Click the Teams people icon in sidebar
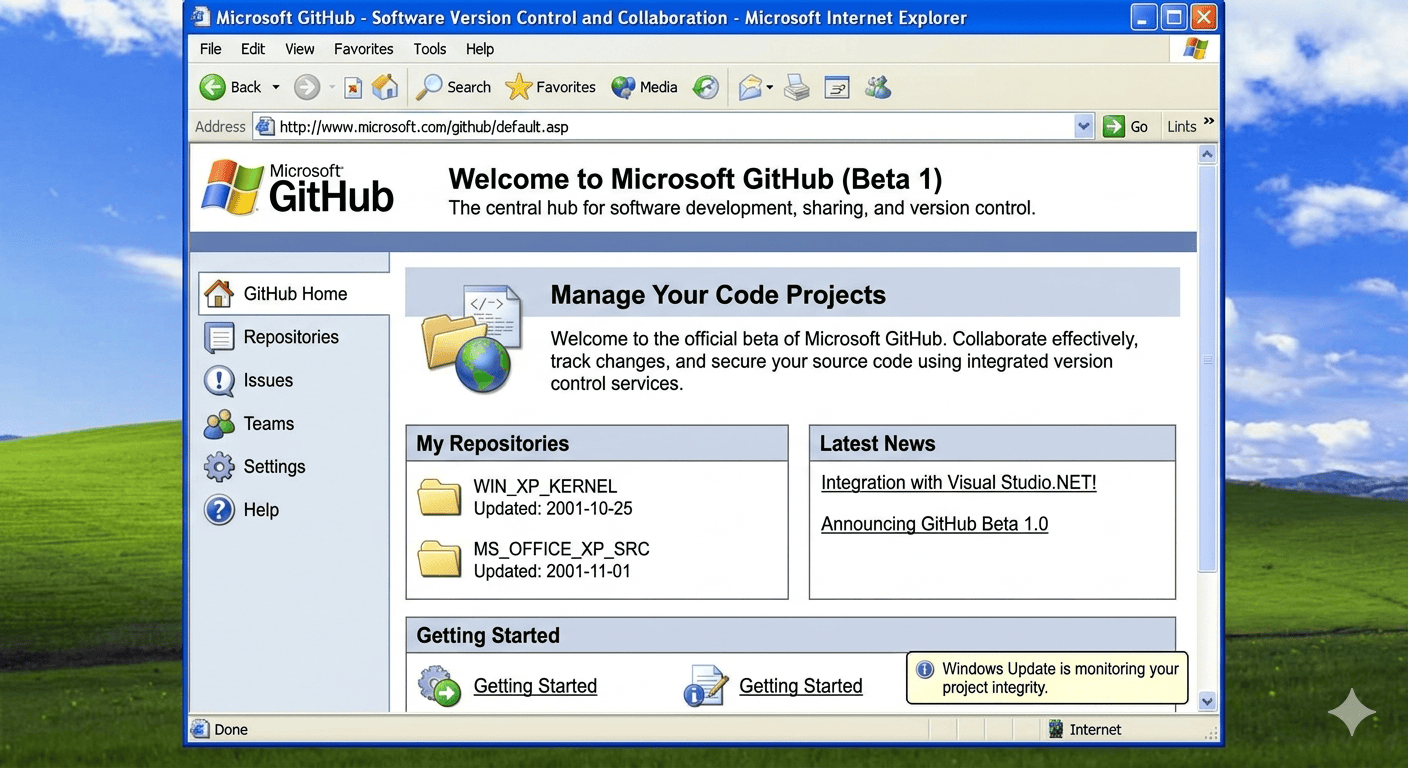 point(219,424)
